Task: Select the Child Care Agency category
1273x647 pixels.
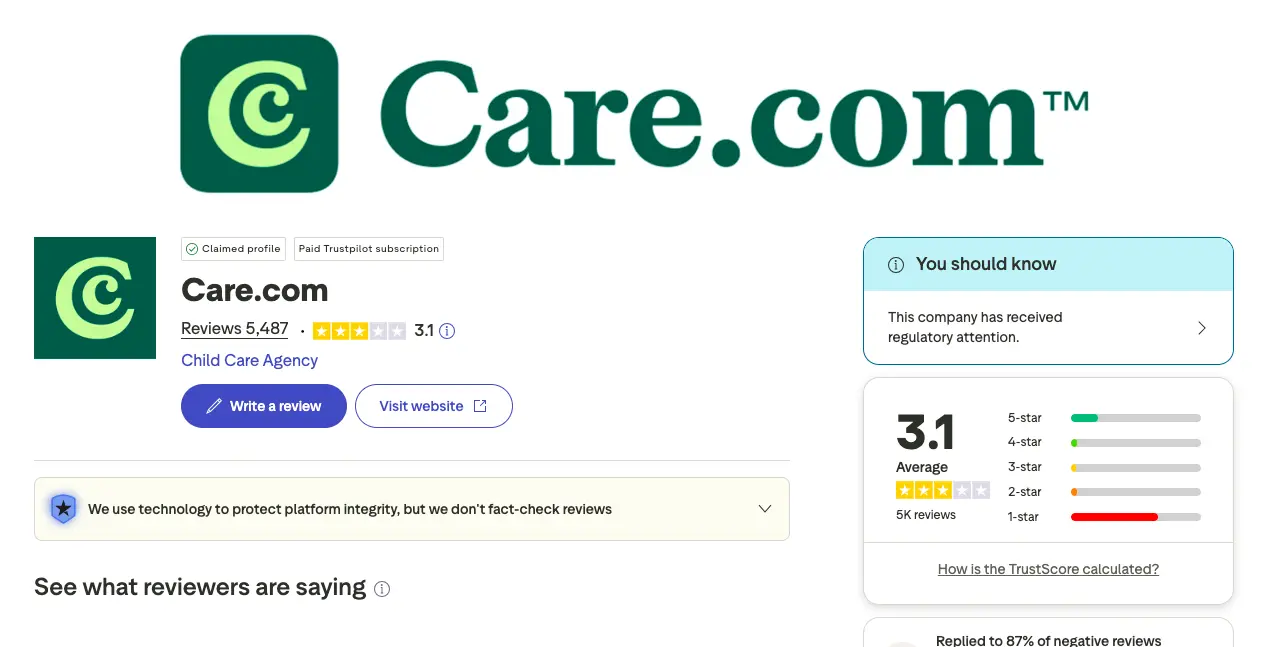Action: (249, 360)
